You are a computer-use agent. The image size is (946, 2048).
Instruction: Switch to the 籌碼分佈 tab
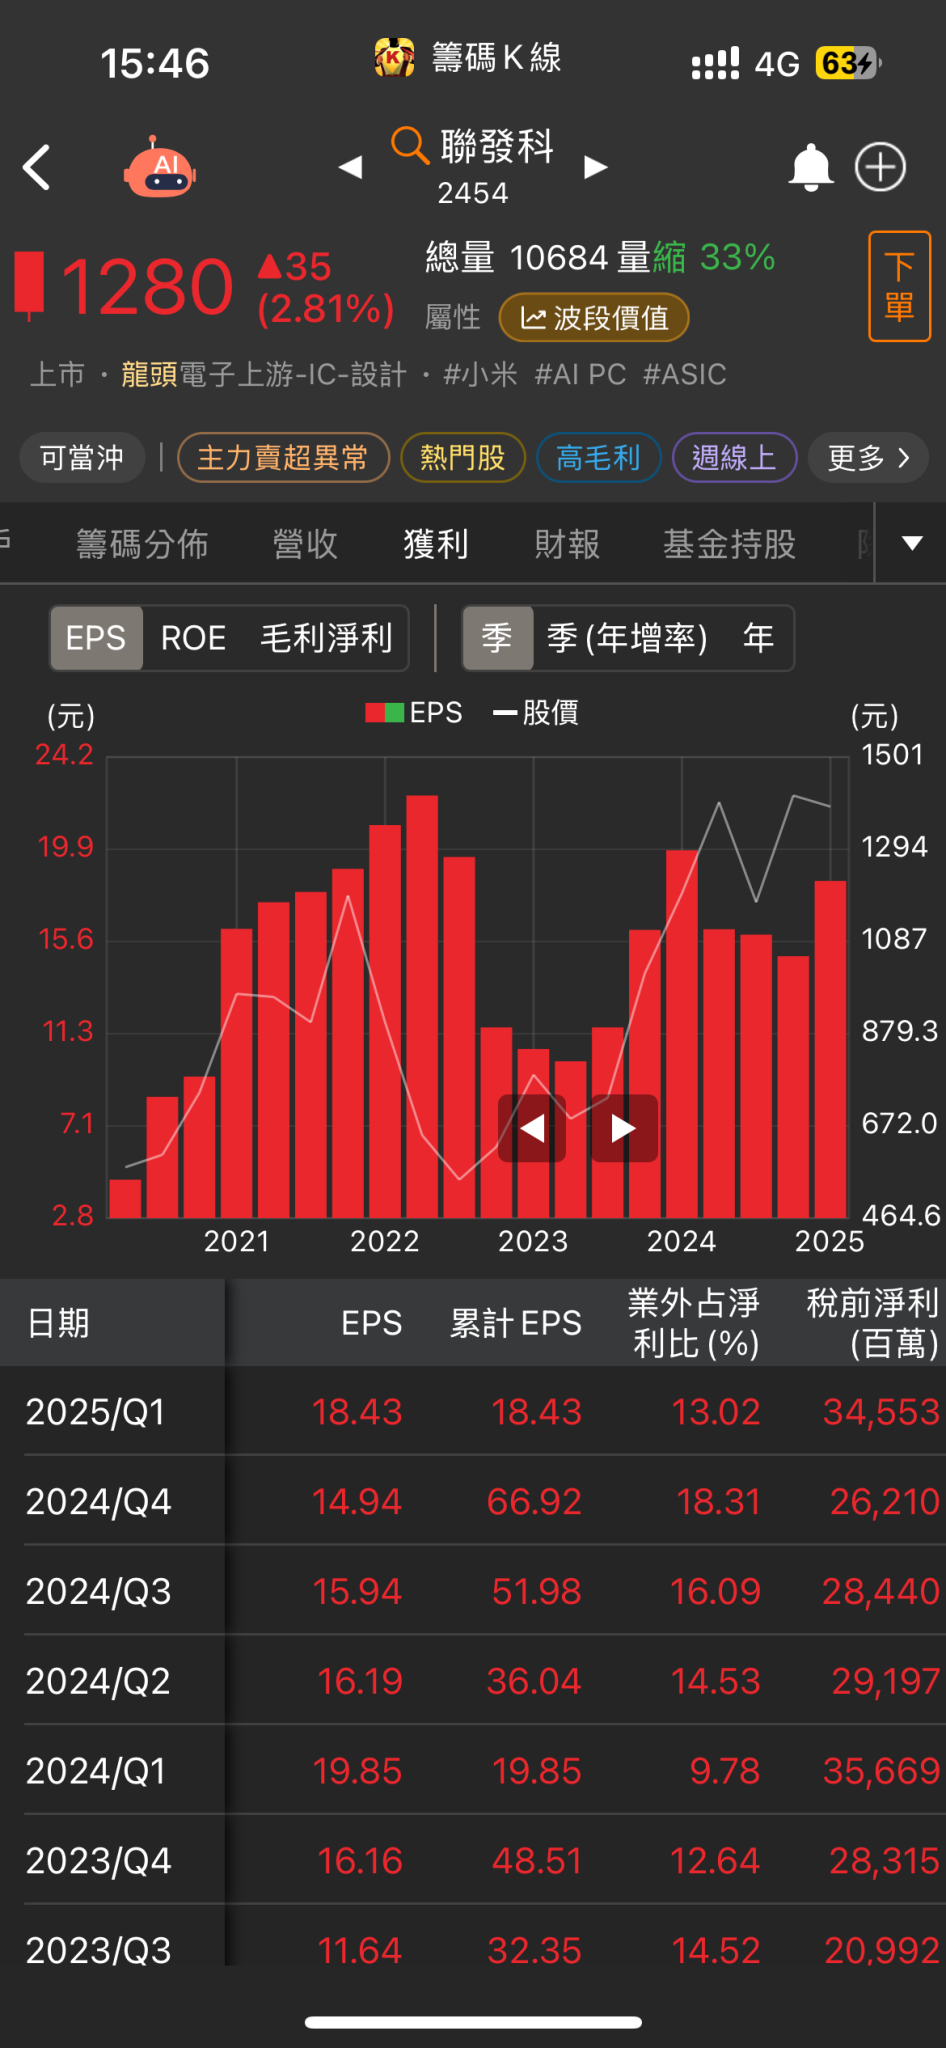point(142,544)
